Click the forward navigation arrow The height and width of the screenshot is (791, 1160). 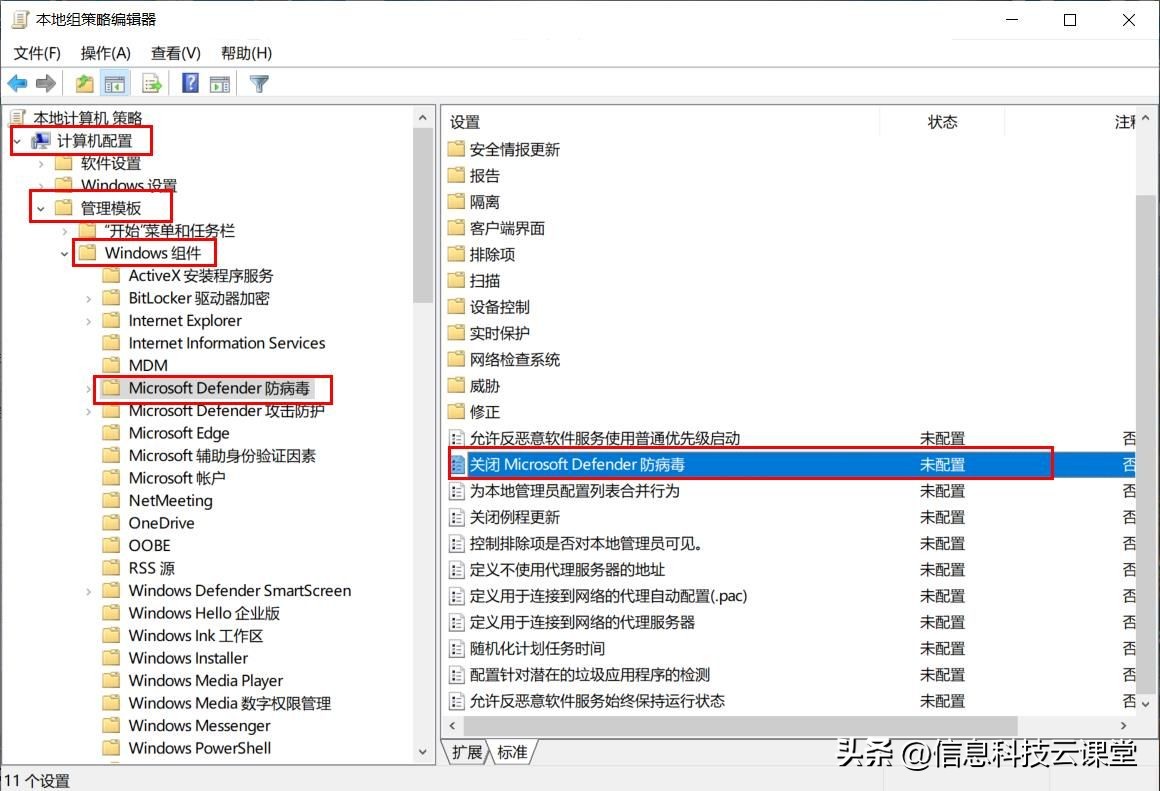pos(46,84)
